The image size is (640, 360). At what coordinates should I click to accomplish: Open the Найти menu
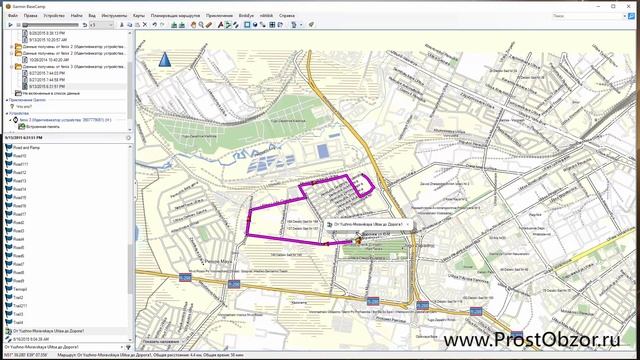(76, 16)
